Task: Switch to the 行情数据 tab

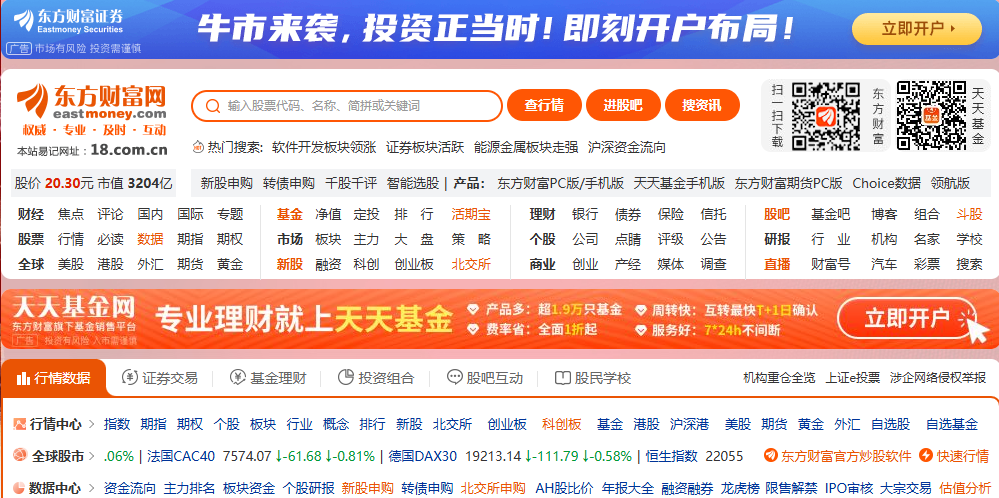Action: click(x=54, y=378)
